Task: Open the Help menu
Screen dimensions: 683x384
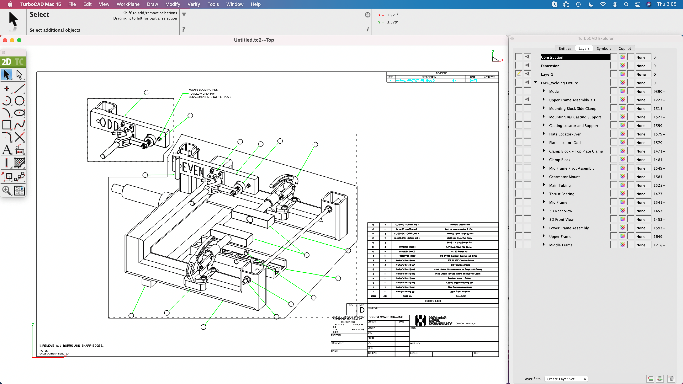Action: [256, 4]
